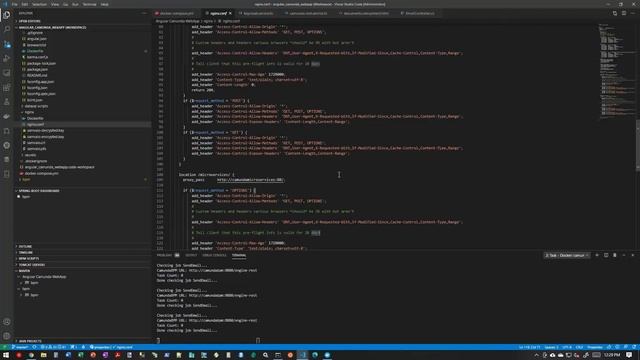Maximize the terminal panel with chevron
Screen dimensions: 640x360
pyautogui.click(x=624, y=255)
